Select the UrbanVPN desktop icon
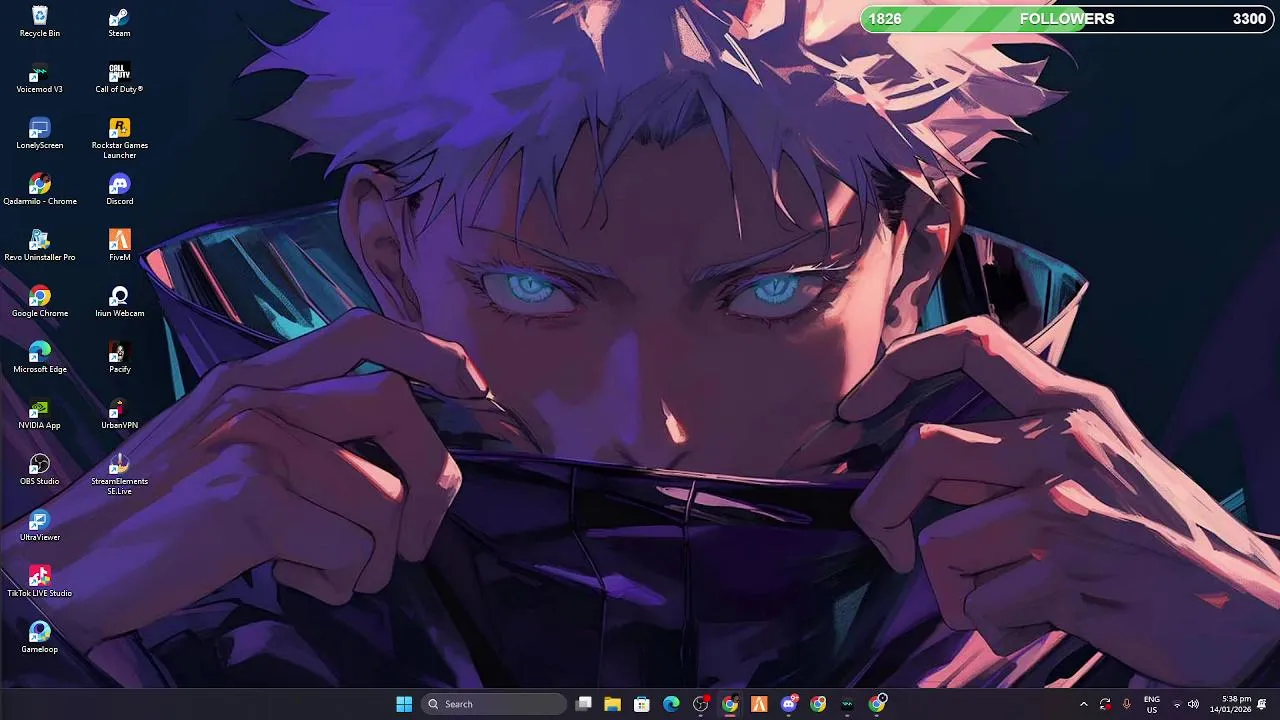This screenshot has width=1280, height=720. [119, 414]
